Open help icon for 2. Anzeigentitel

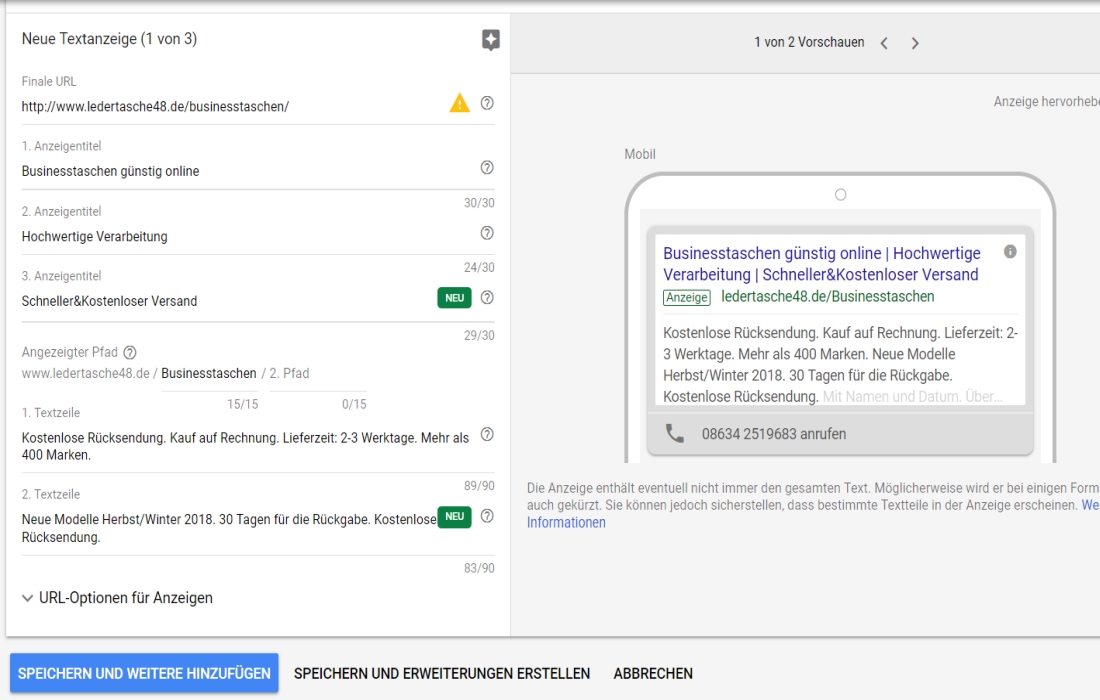point(487,233)
